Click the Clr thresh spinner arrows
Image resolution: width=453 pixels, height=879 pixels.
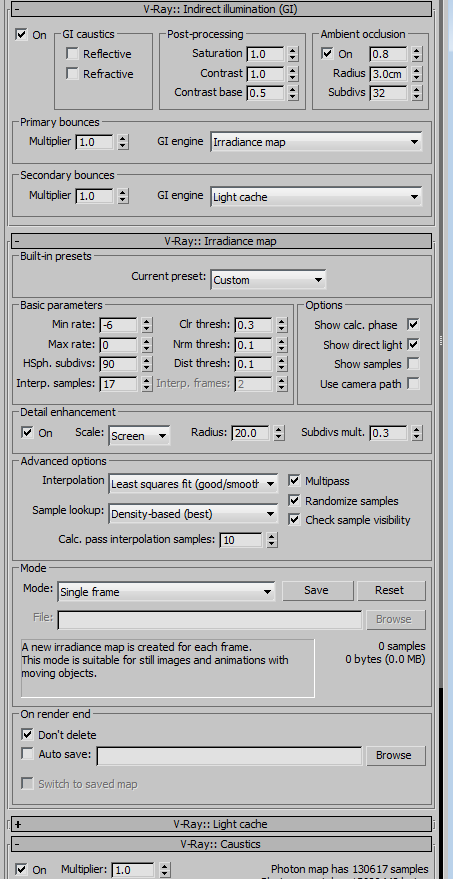click(281, 325)
